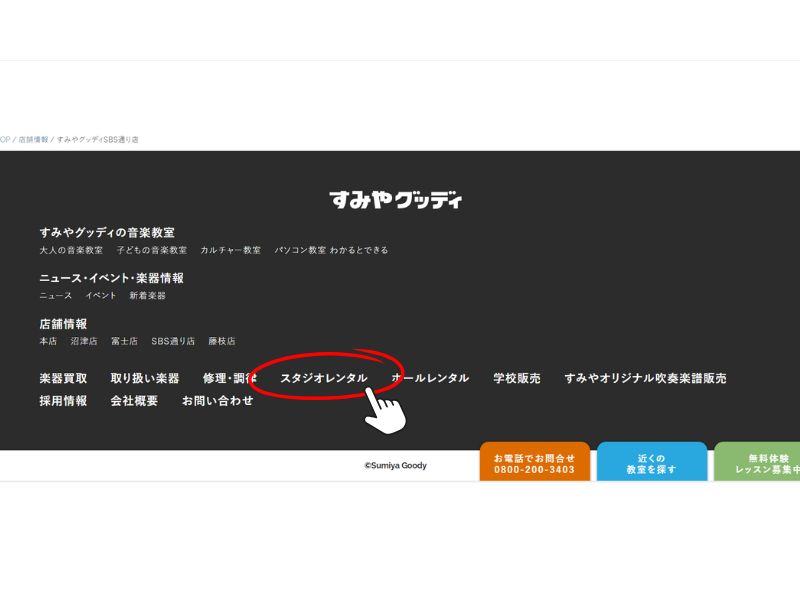
Task: Select the 沼津店 store link
Action: 84,341
